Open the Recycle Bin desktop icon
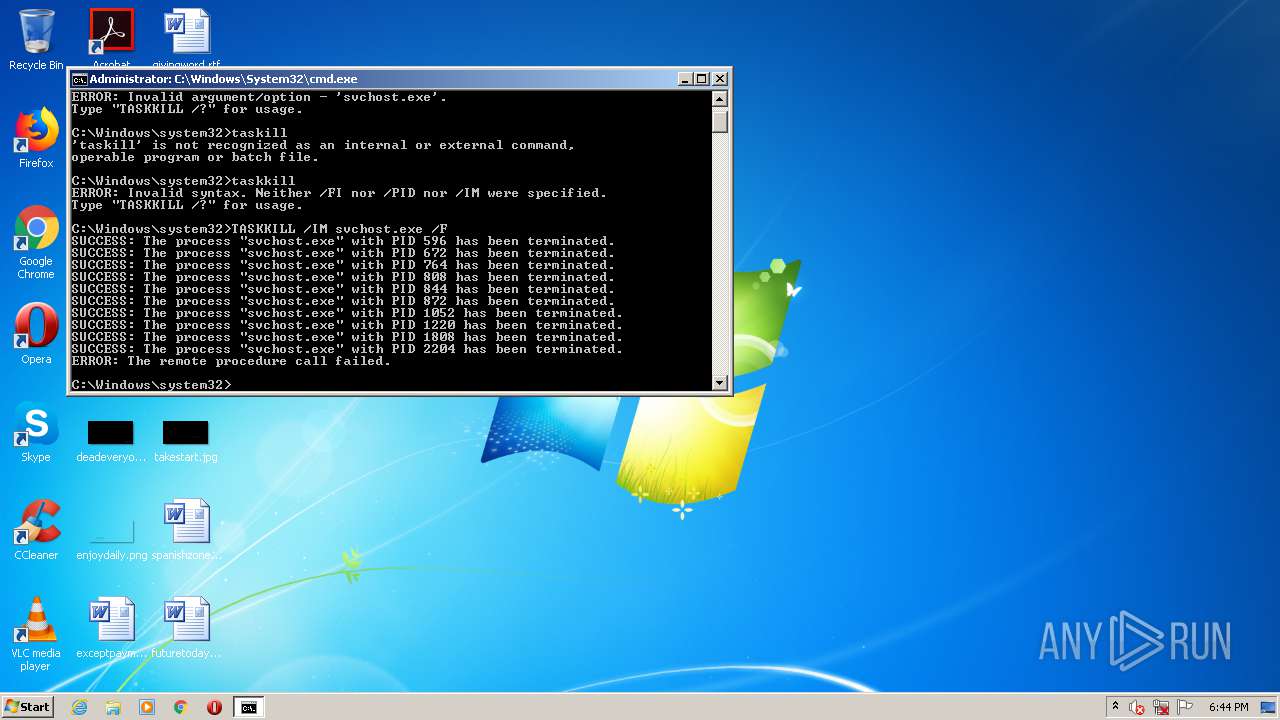Screen dimensions: 1280x720 [36, 39]
